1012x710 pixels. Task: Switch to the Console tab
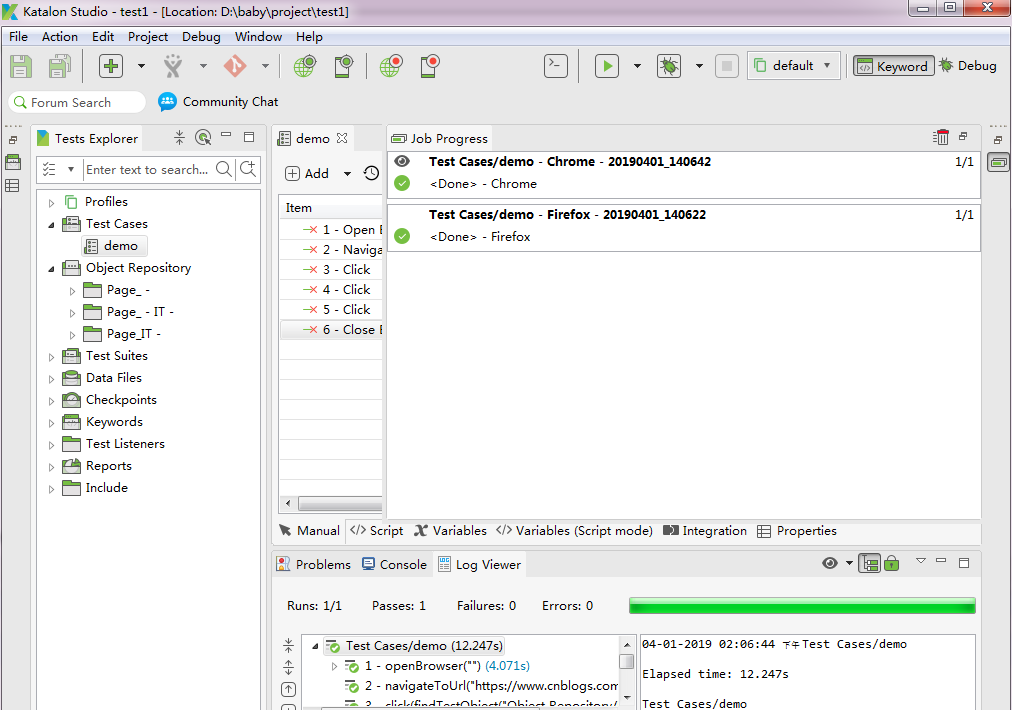click(394, 564)
